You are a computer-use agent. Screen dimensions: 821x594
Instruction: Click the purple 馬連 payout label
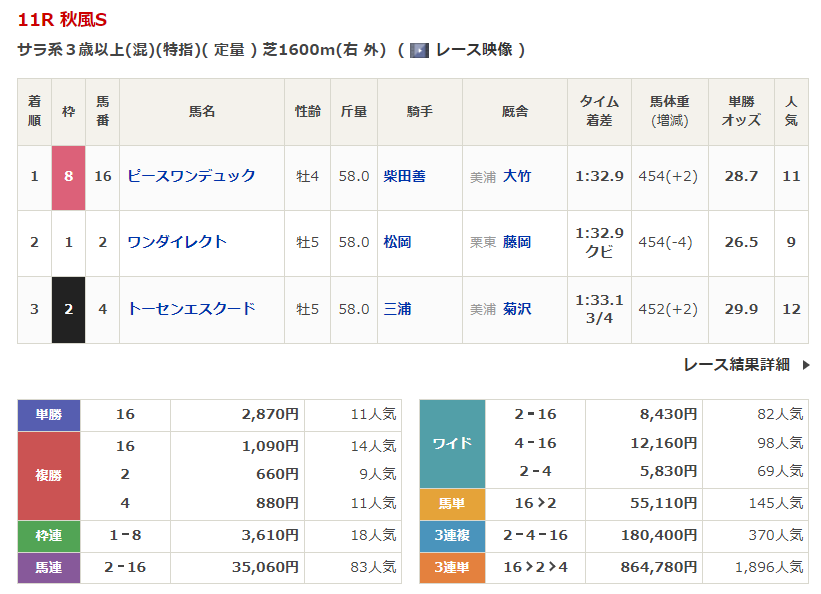click(x=49, y=567)
